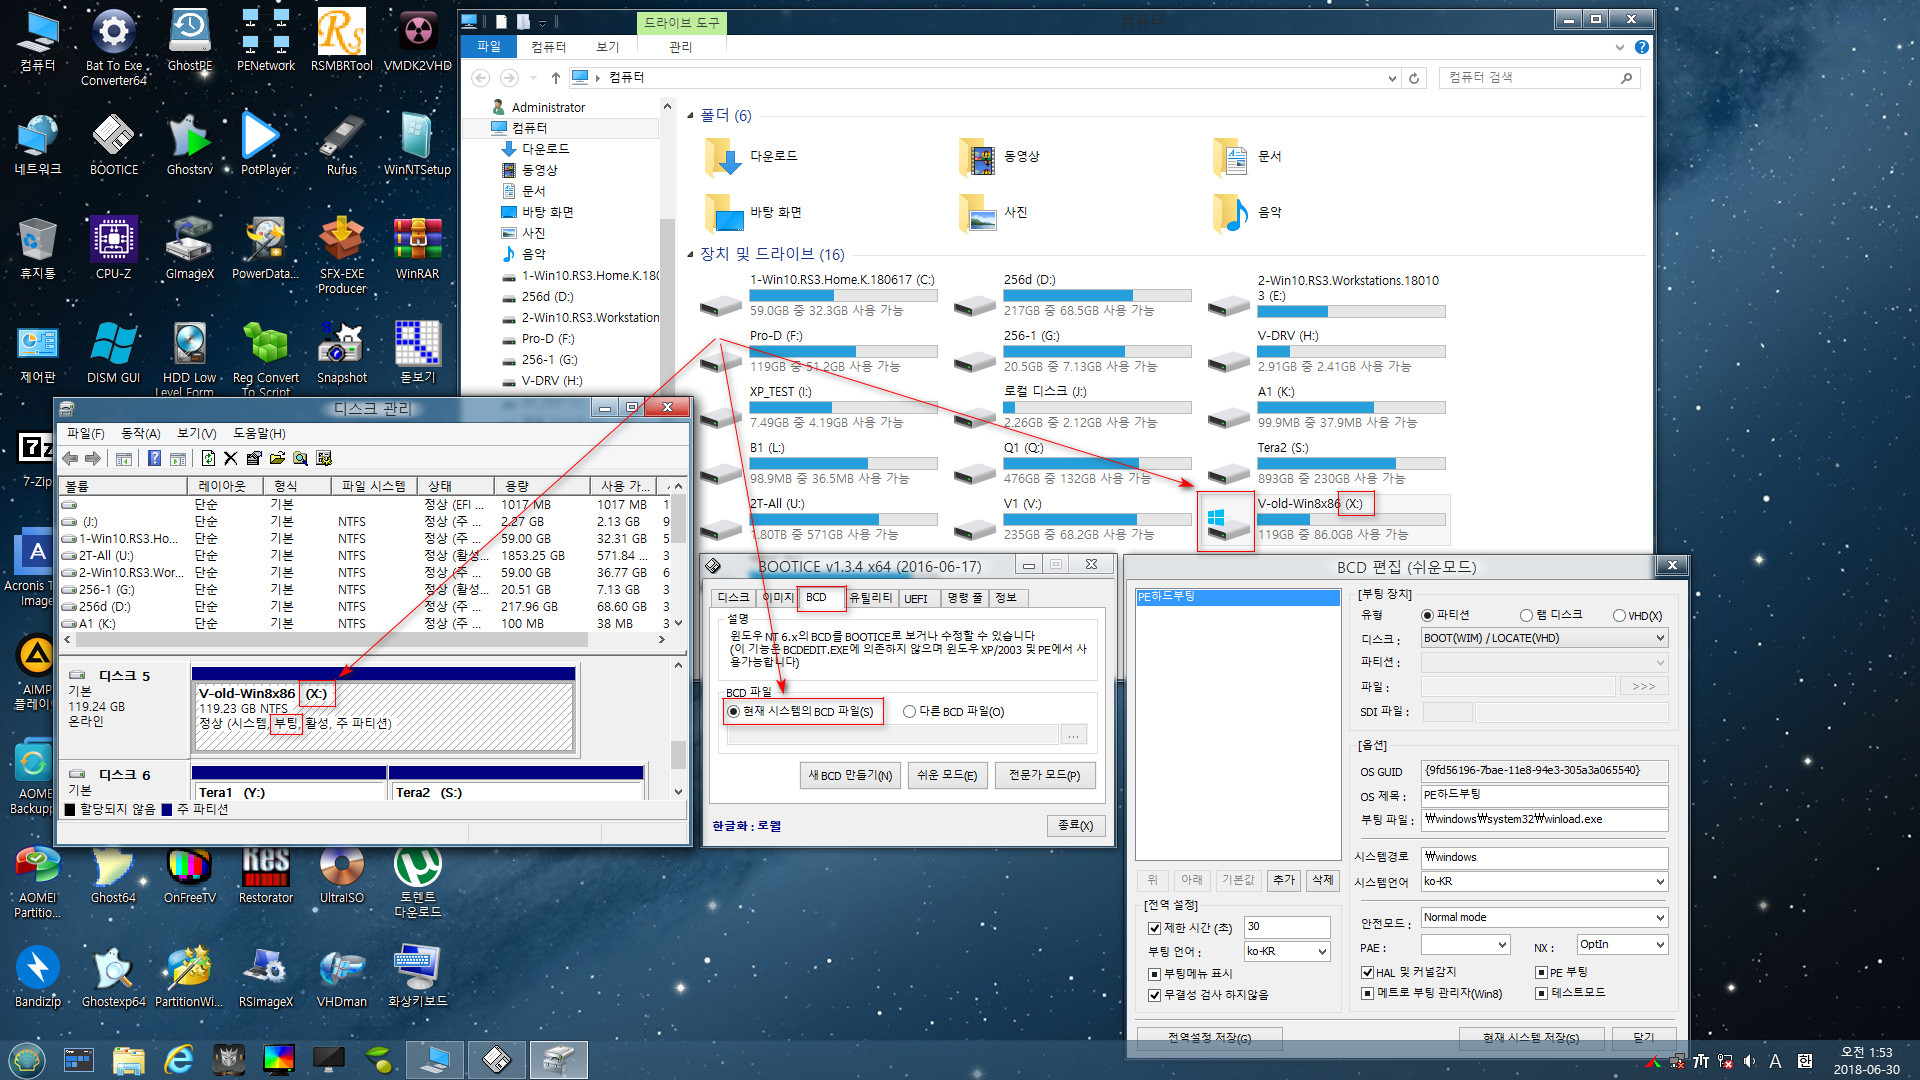Screen dimensions: 1920x1080
Task: Open the WinRAR desktop shortcut
Action: (417, 247)
